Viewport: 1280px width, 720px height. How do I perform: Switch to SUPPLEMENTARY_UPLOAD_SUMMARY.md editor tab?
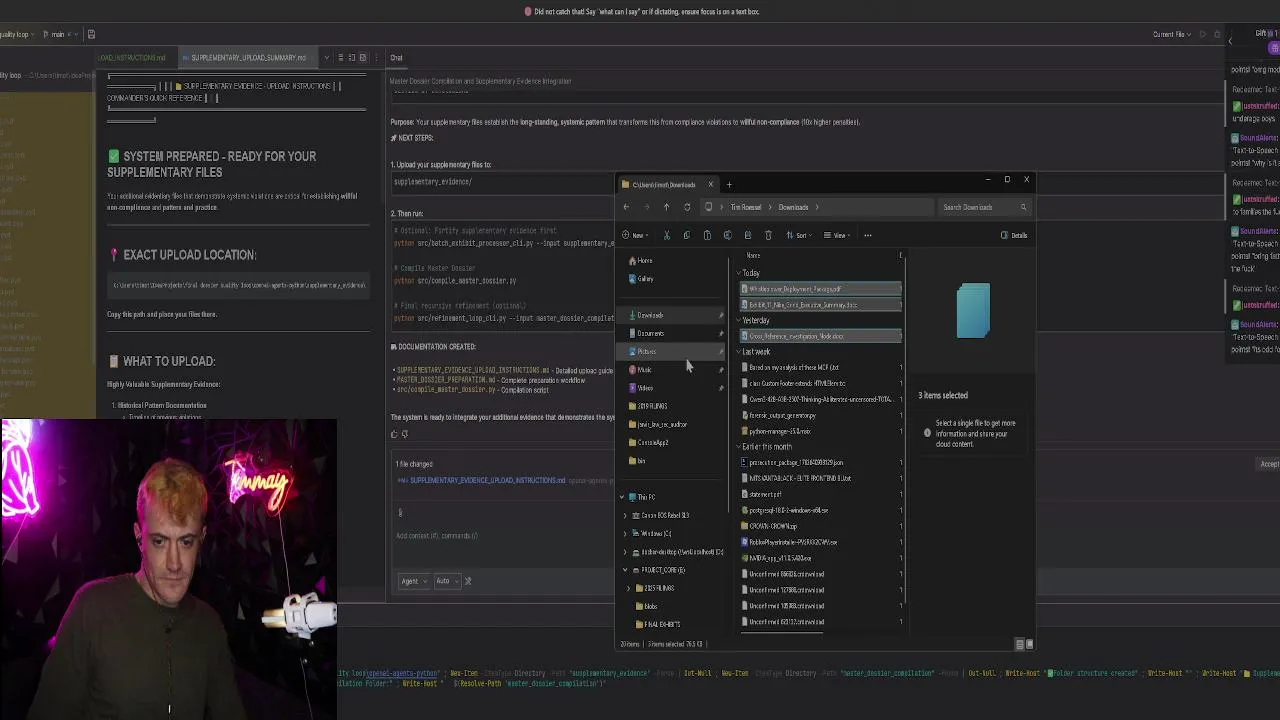(248, 58)
